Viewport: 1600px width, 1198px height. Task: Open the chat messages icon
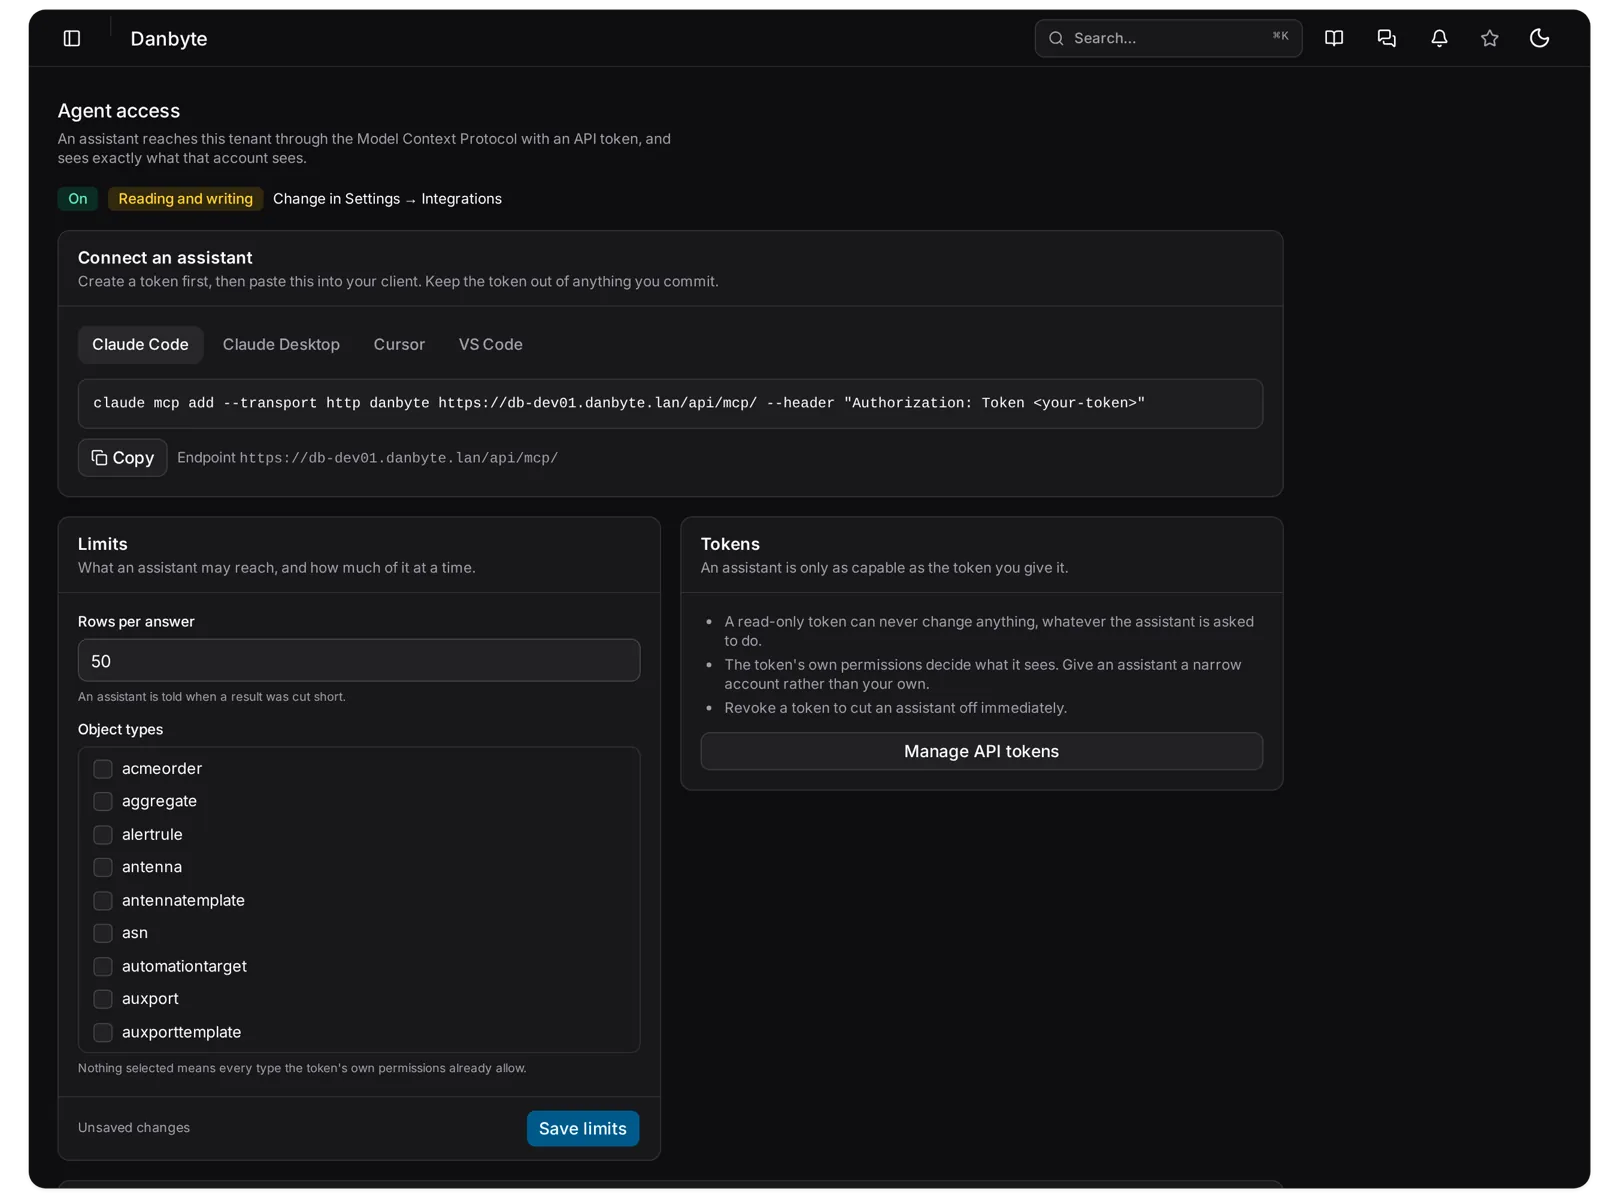(x=1386, y=38)
